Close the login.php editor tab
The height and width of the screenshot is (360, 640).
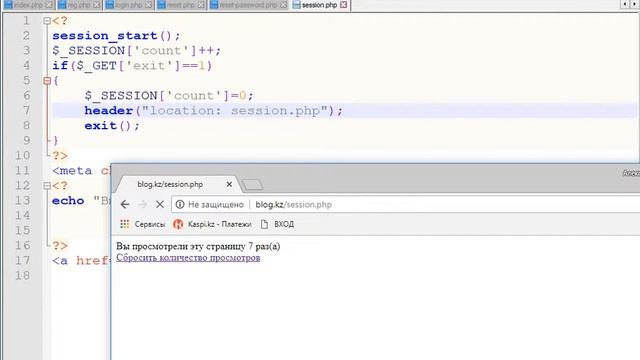click(x=148, y=5)
